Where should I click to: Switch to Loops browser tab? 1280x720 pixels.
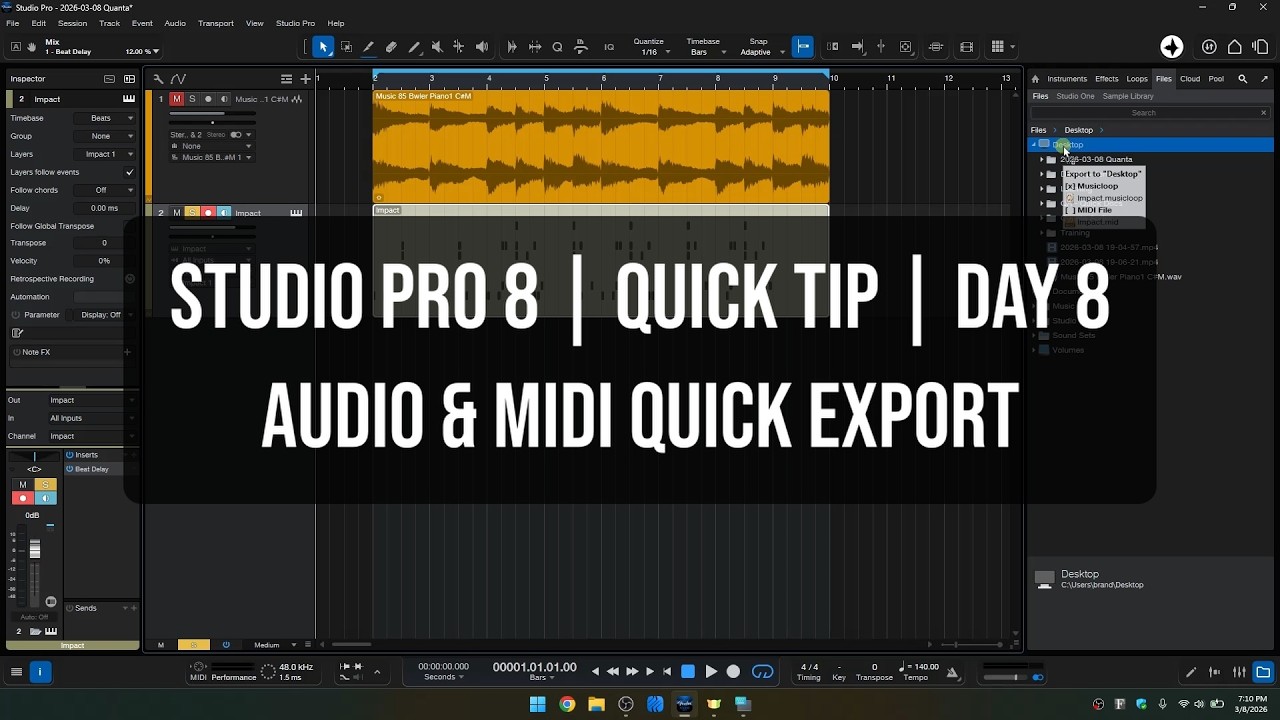(1137, 79)
